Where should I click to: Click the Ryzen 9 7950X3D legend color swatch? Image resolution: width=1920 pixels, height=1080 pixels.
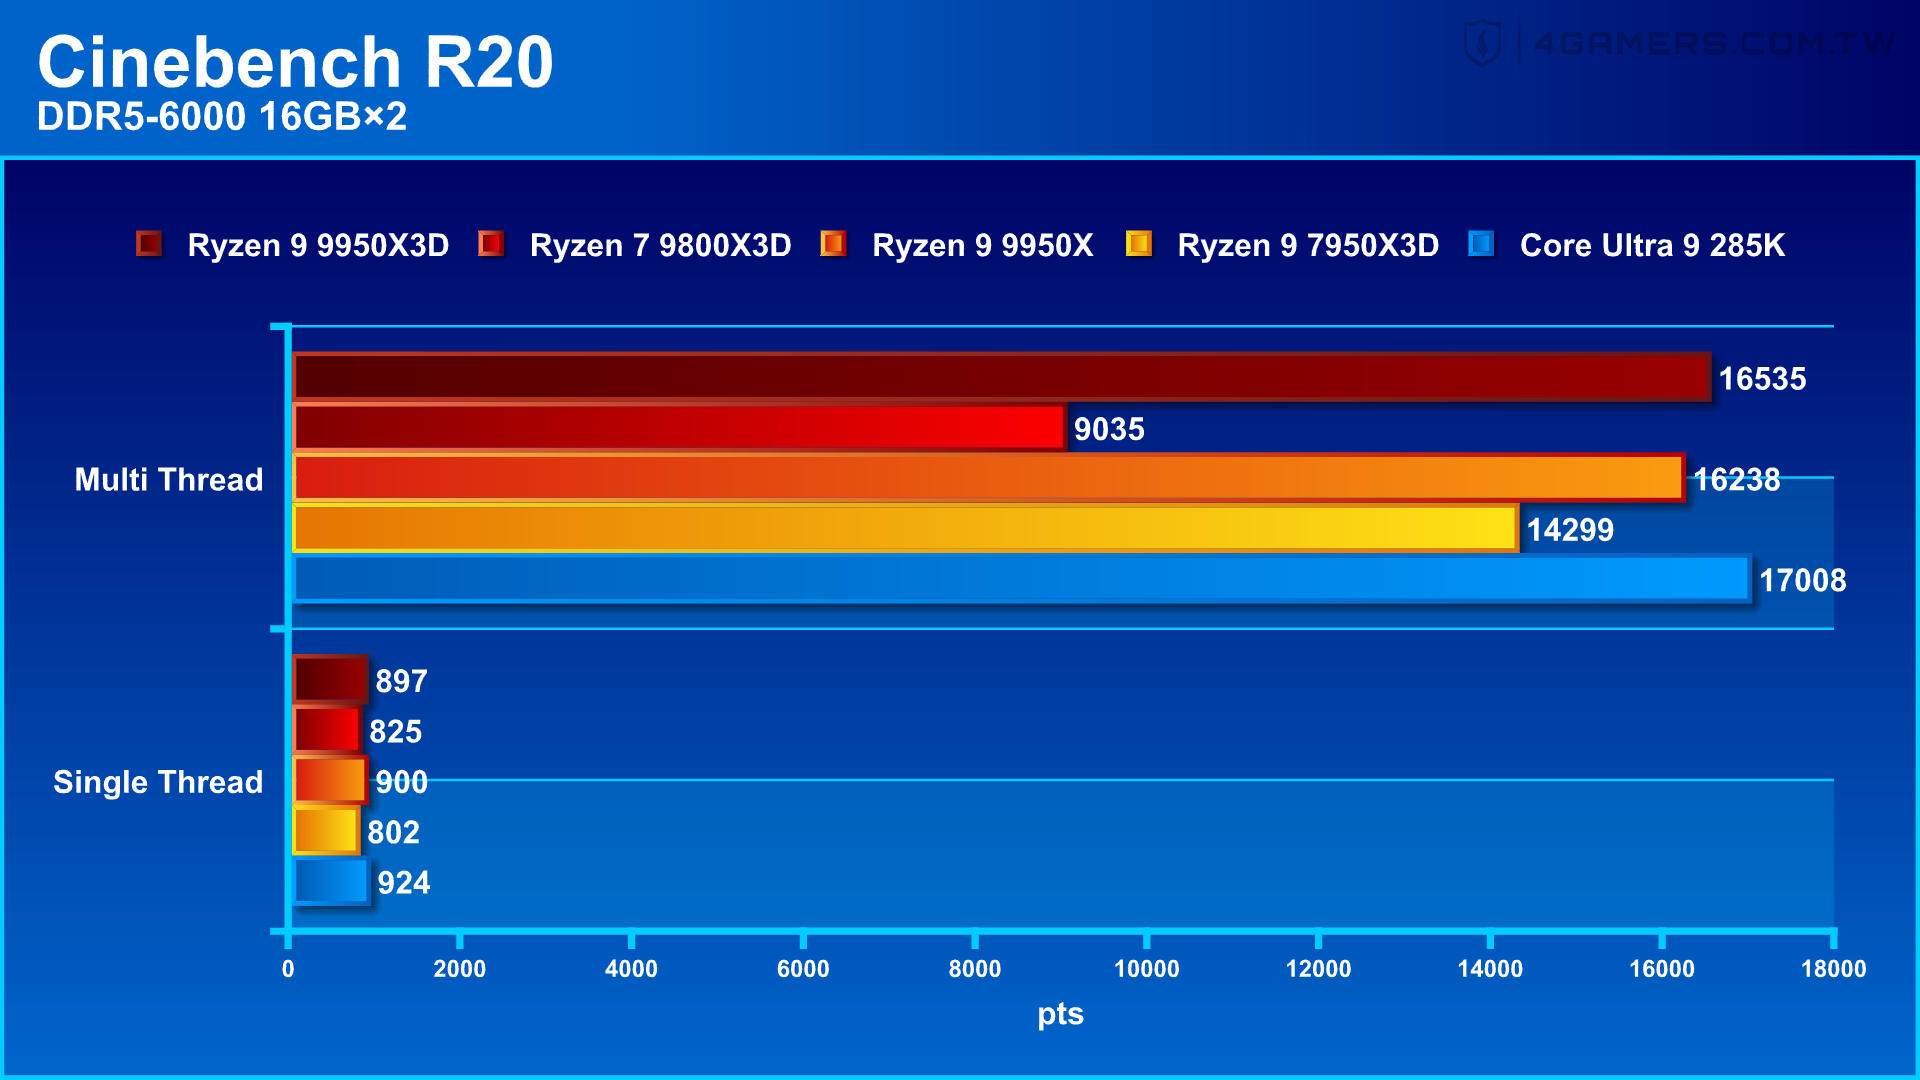click(x=1139, y=244)
